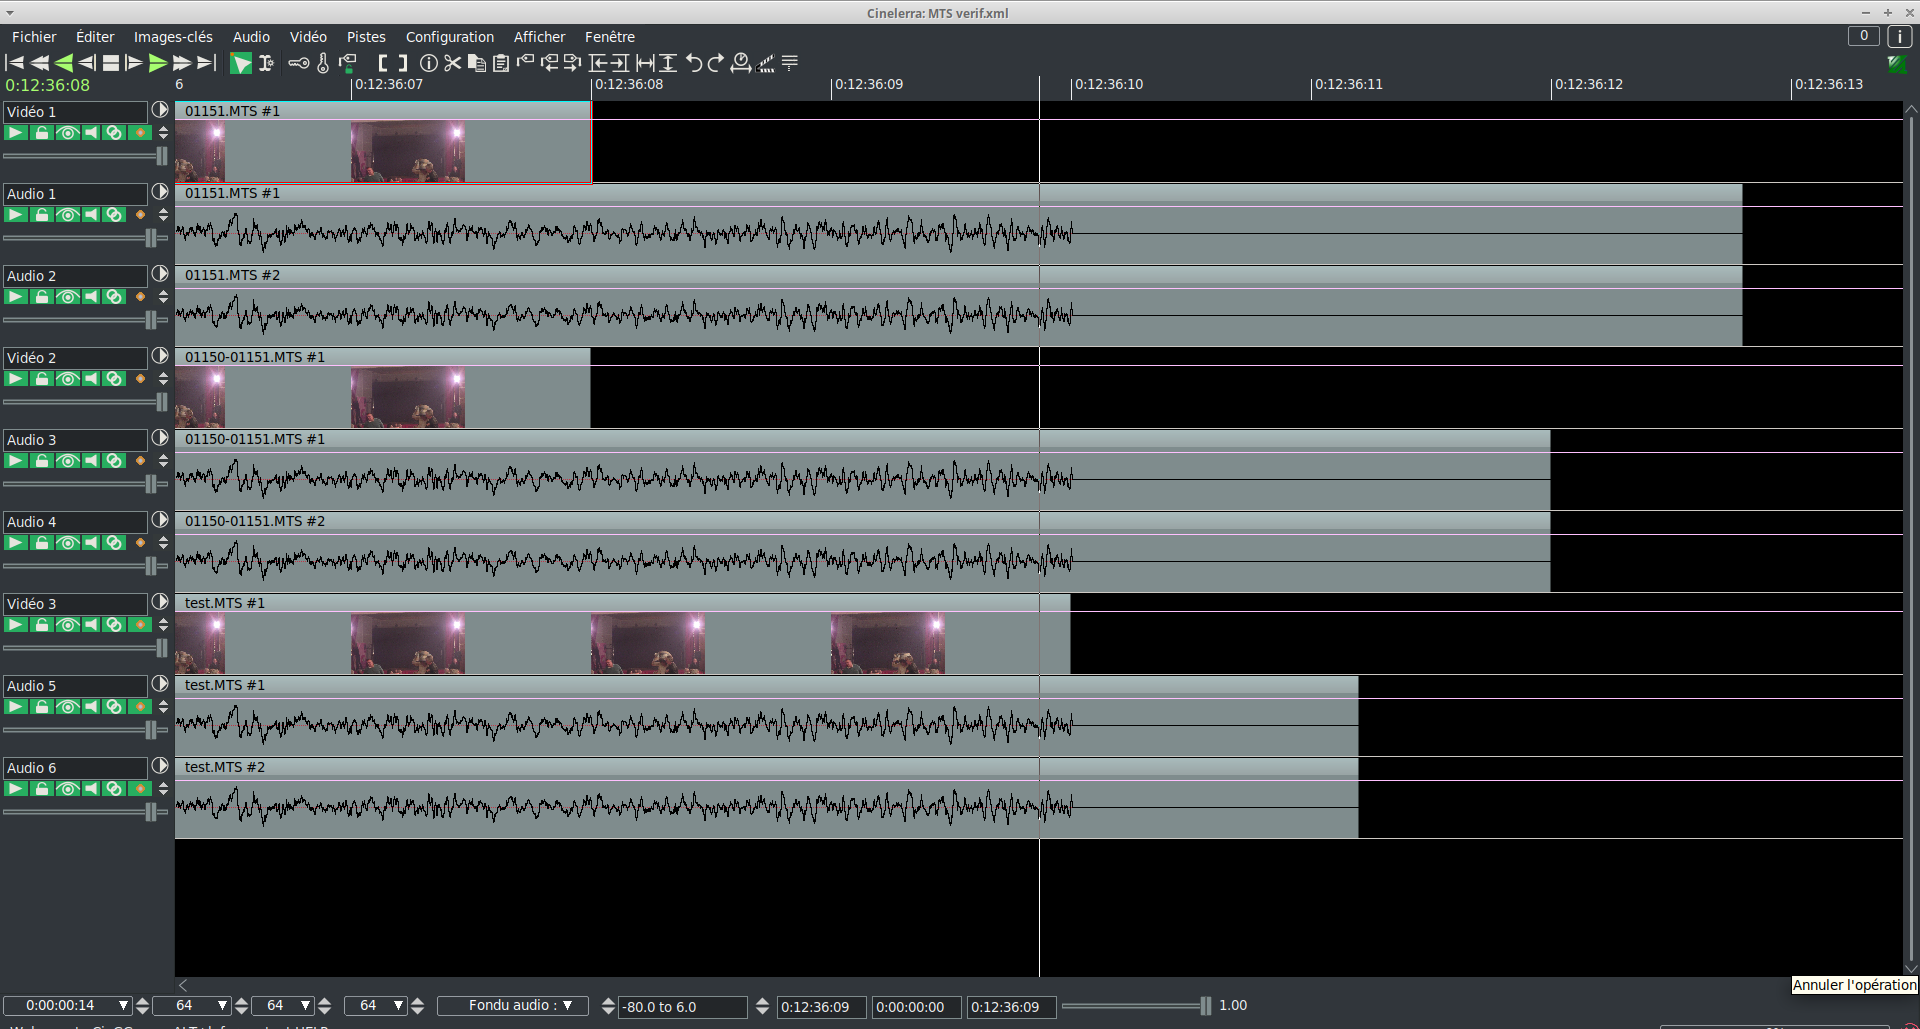Click the paste clipboard toolbar icon

point(501,63)
